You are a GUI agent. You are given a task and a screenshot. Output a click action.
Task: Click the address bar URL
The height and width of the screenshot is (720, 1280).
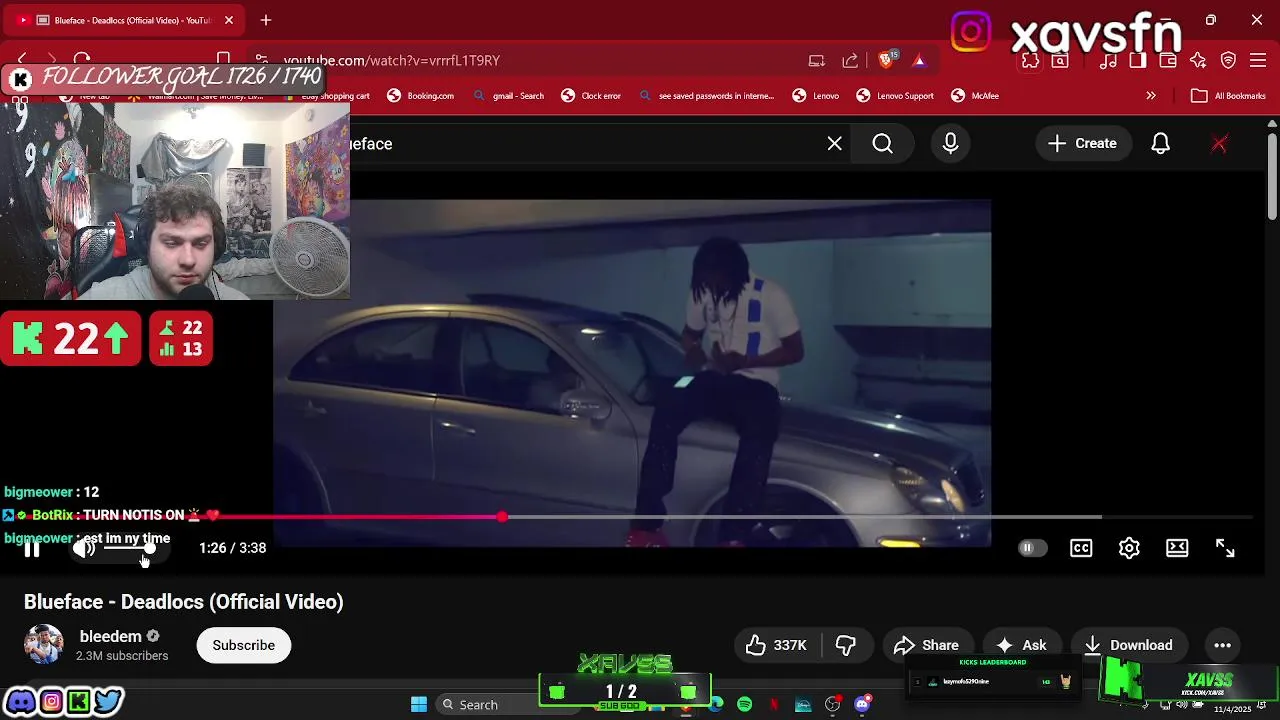[392, 61]
